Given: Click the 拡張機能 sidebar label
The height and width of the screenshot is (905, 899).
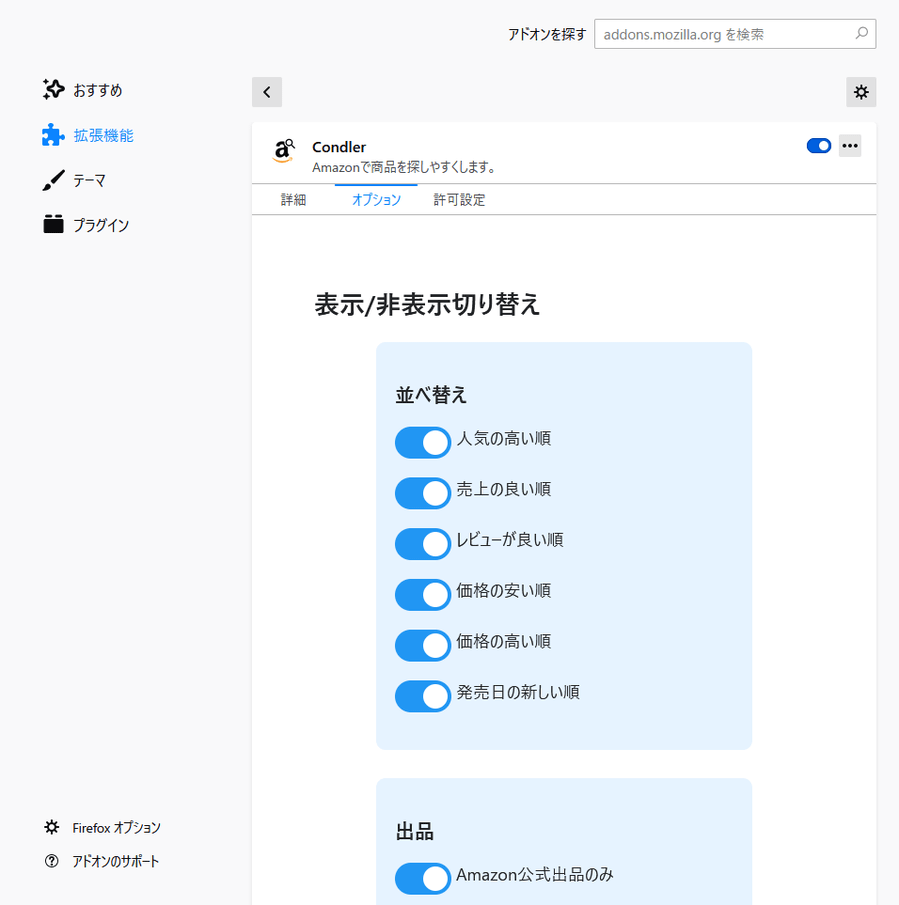Looking at the screenshot, I should point(103,136).
